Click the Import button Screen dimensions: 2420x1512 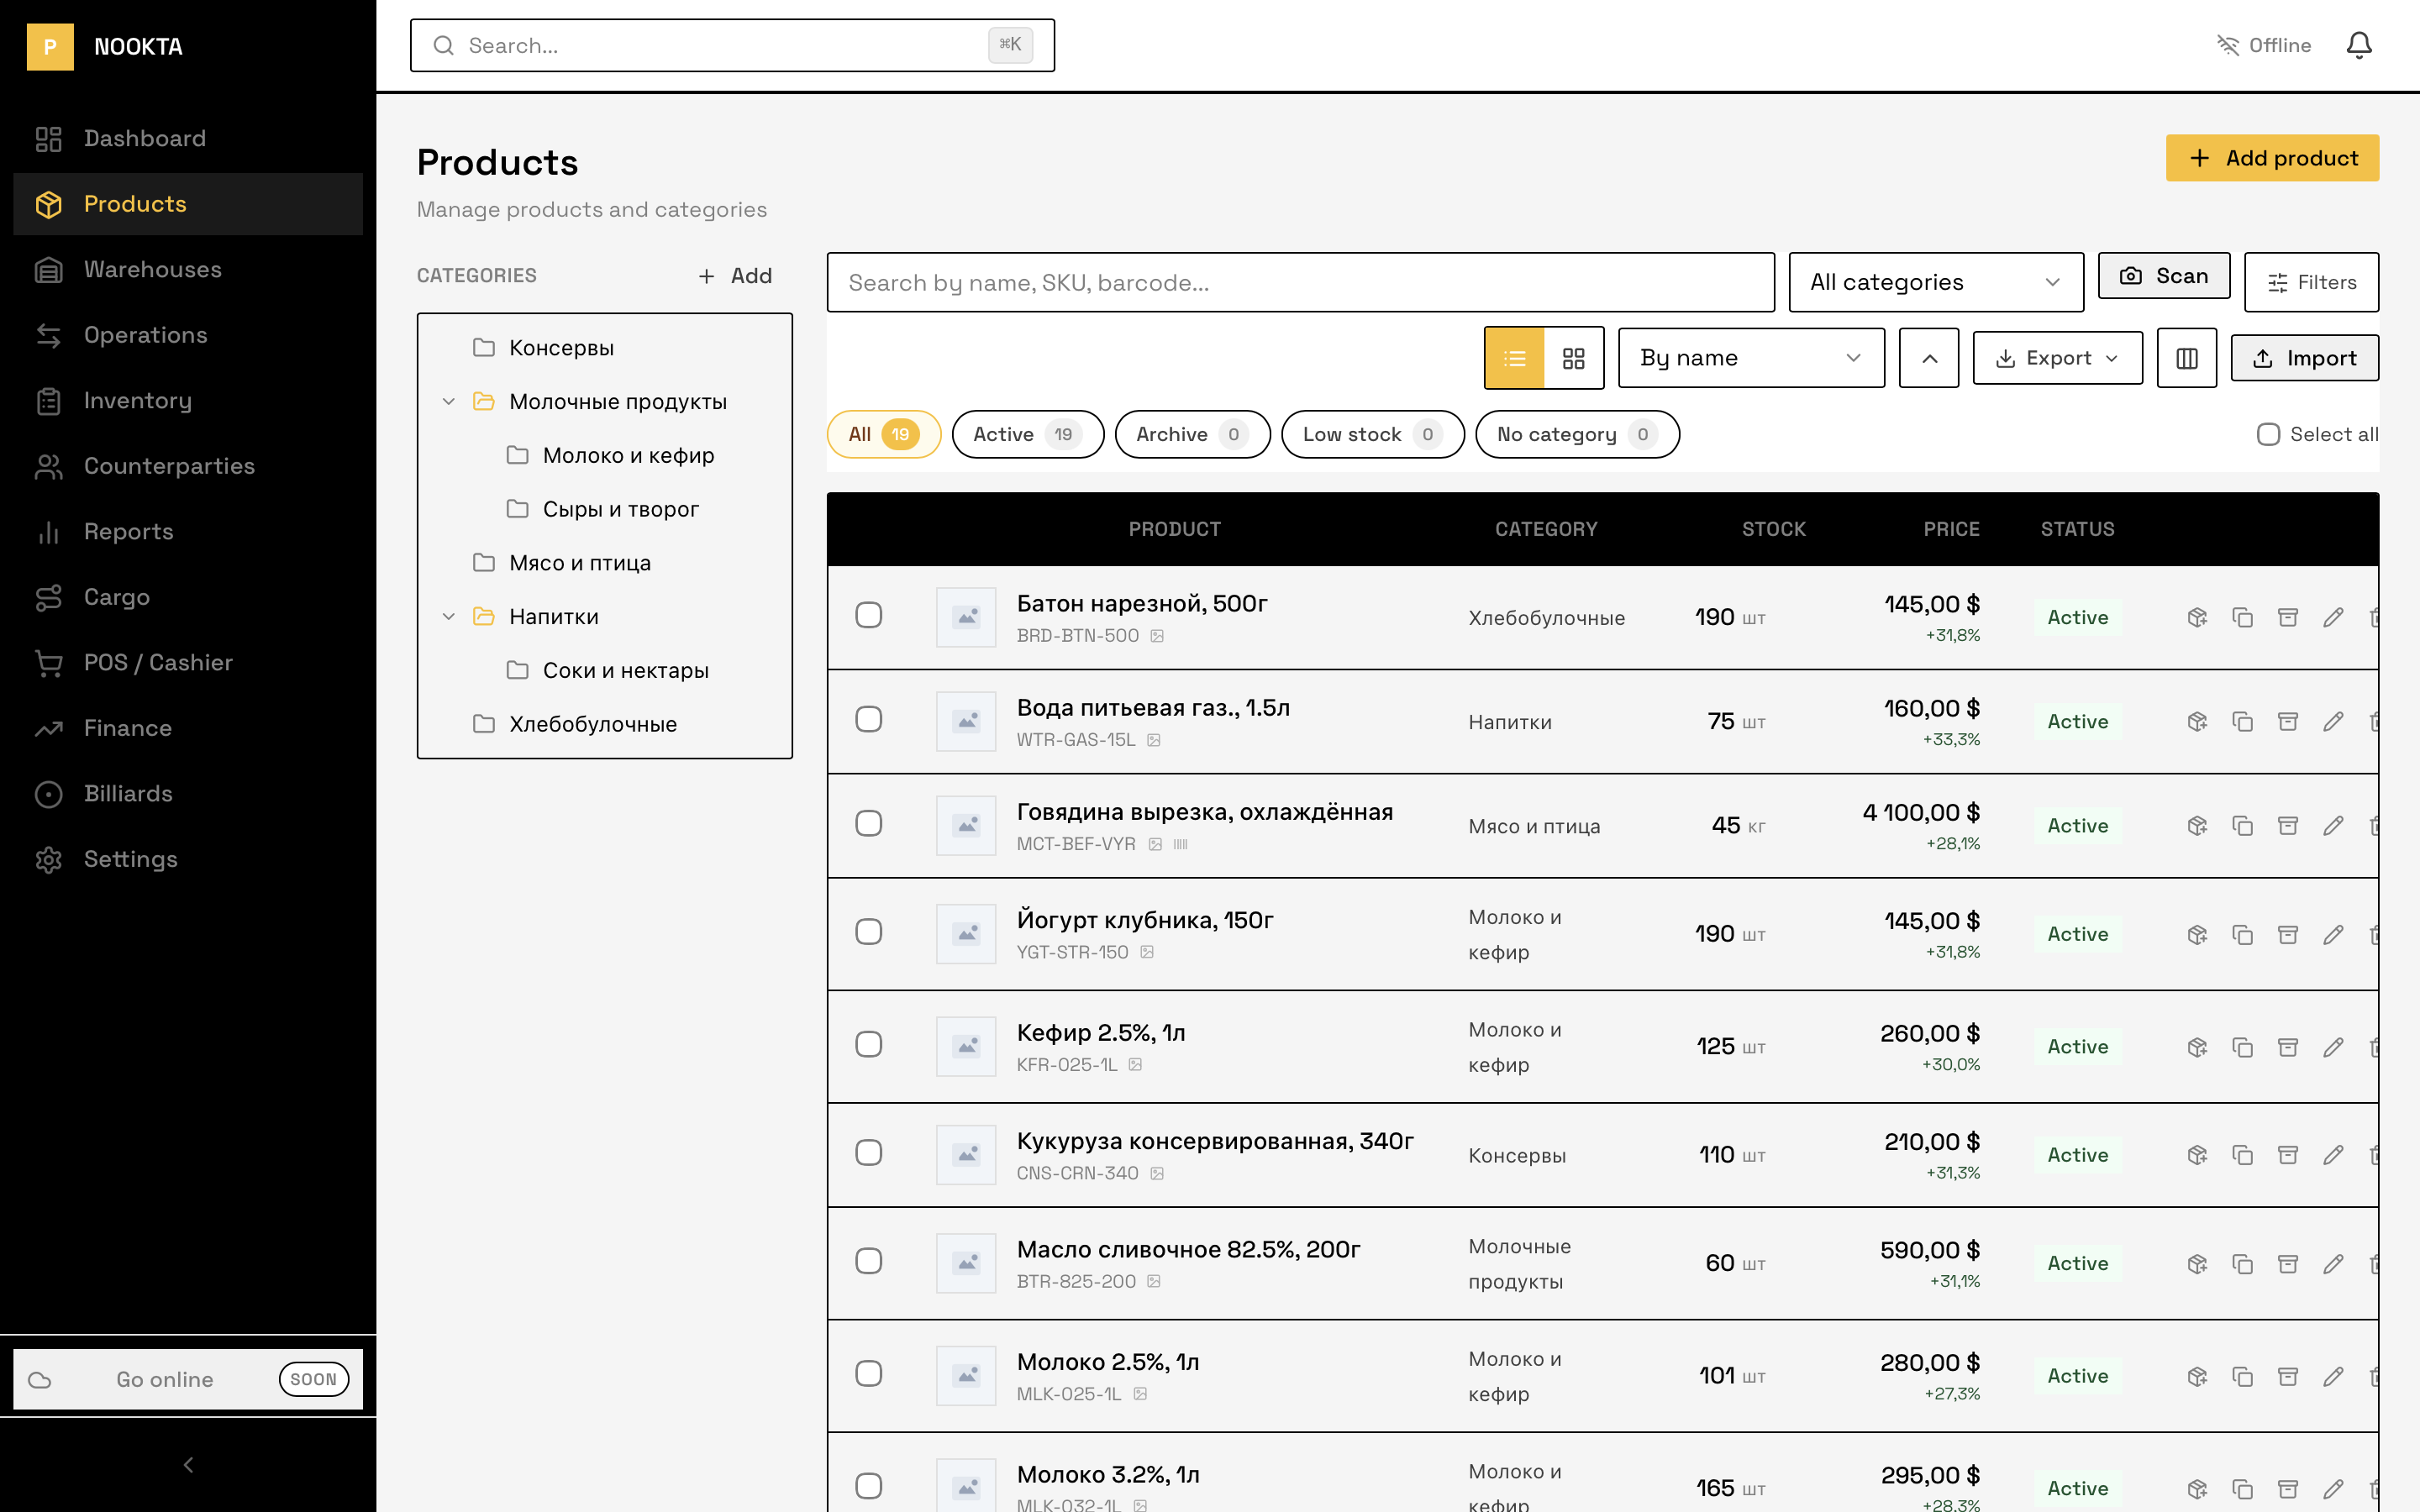click(x=2304, y=358)
